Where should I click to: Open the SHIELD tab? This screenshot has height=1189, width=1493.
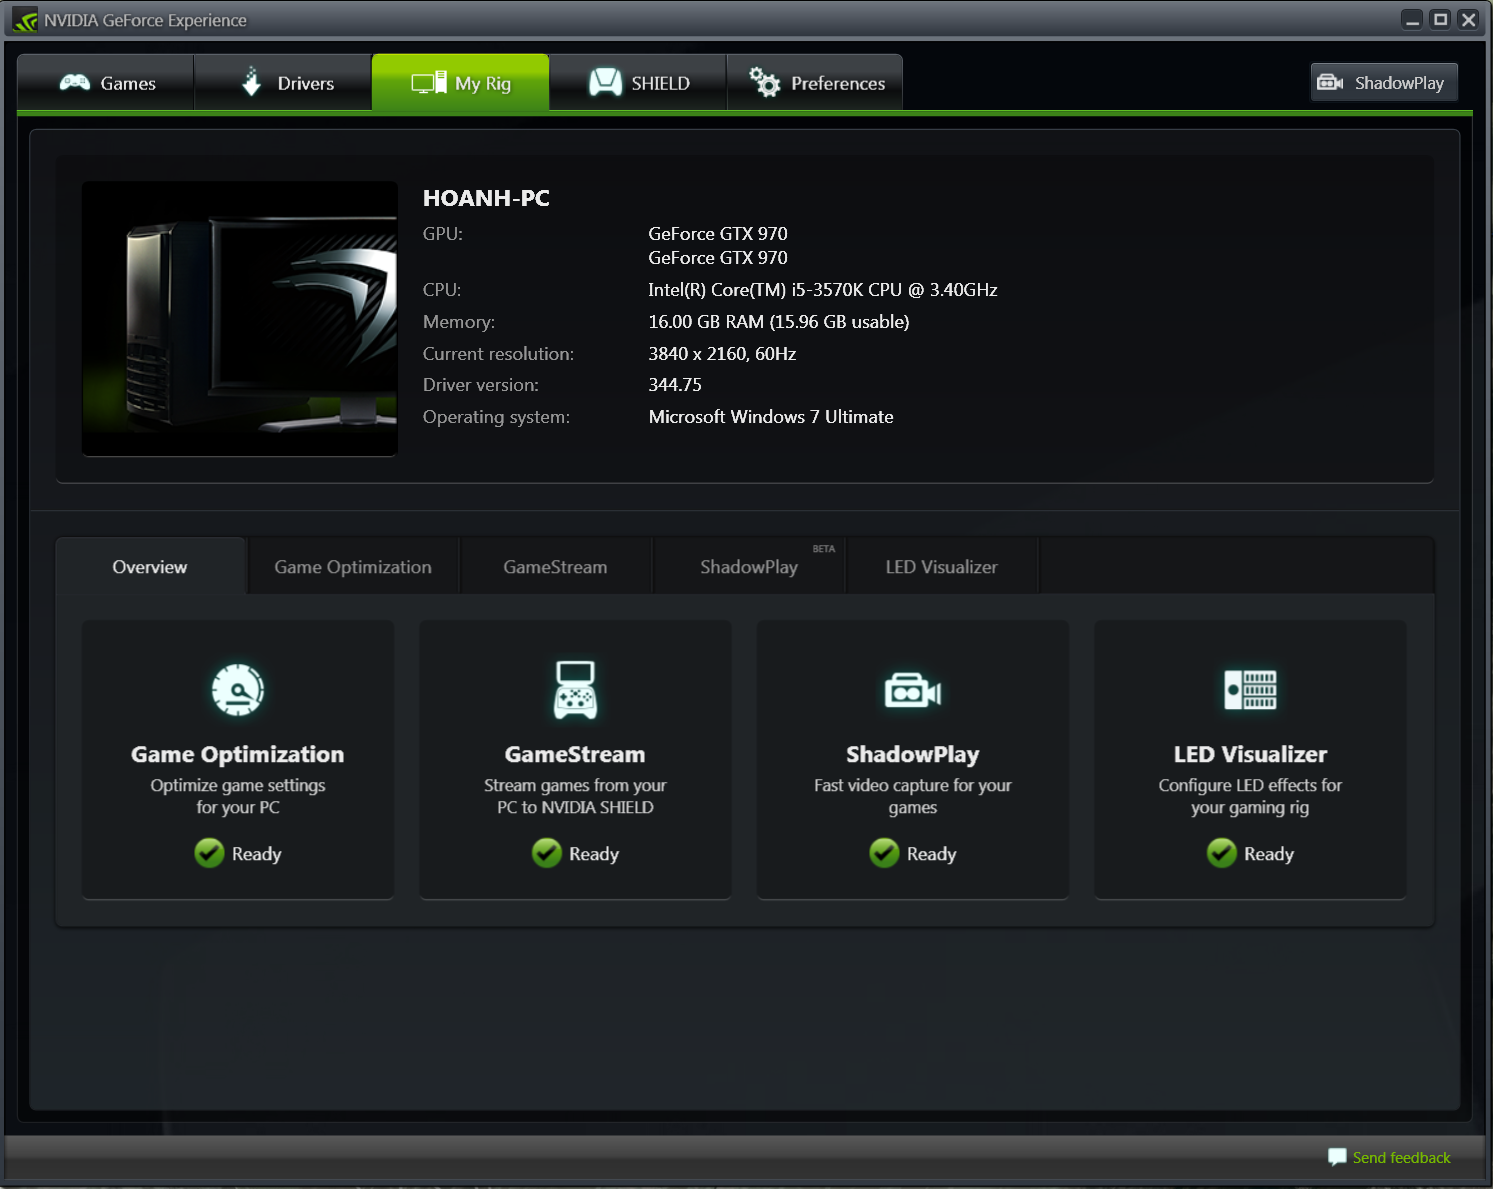638,83
